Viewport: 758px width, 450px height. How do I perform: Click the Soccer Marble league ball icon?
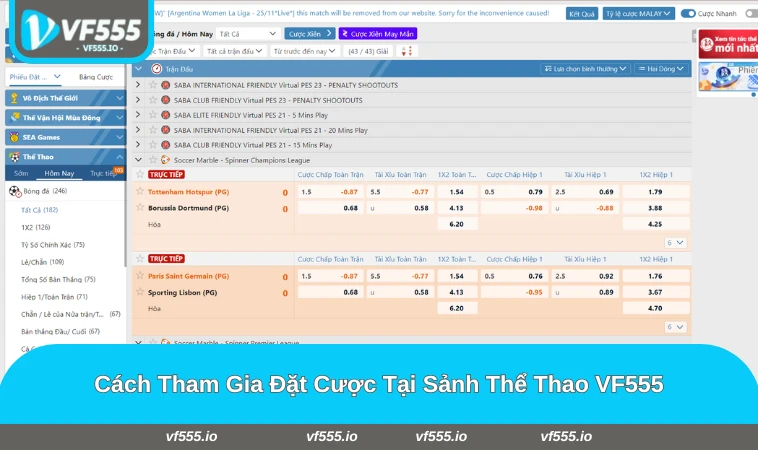[165, 160]
